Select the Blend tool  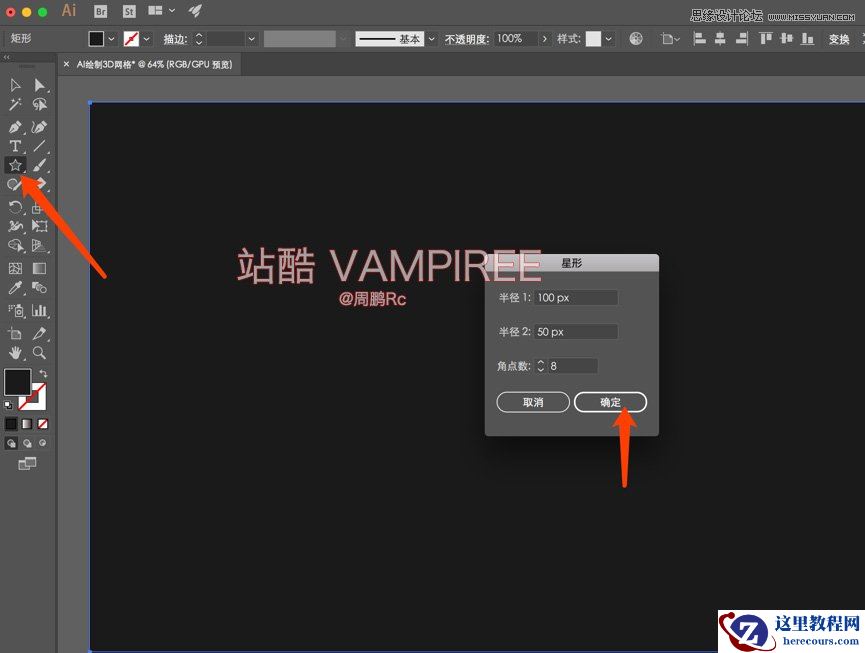point(39,287)
